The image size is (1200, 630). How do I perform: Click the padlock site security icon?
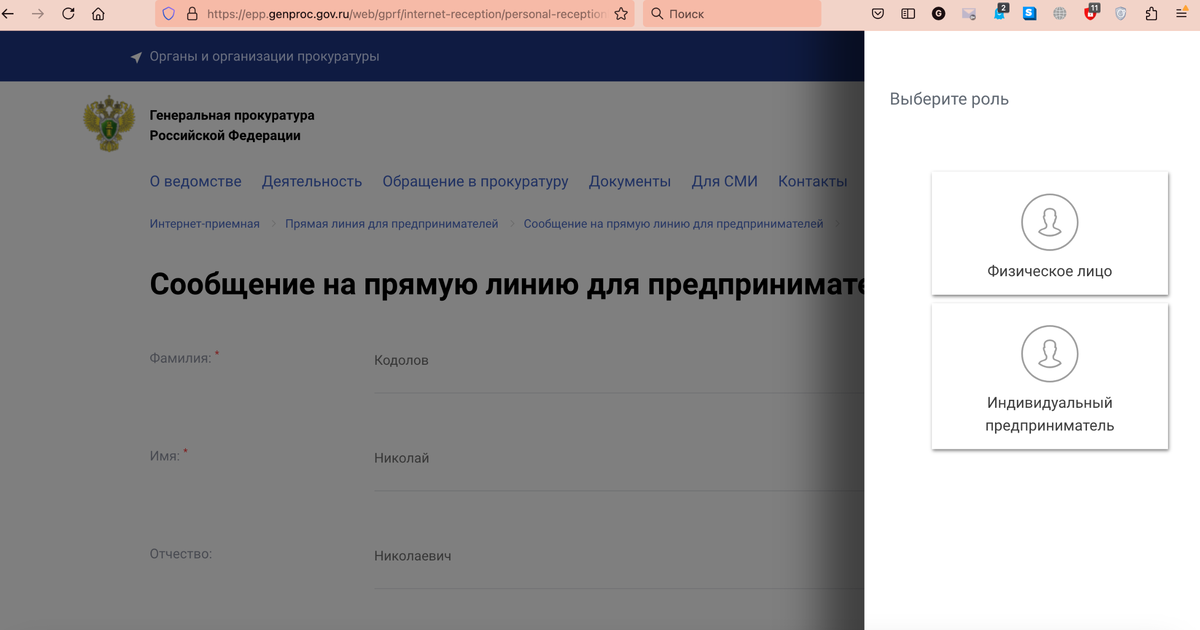pos(192,14)
